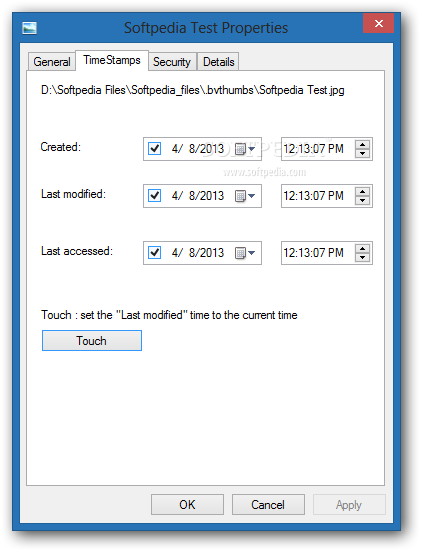Image resolution: width=421 pixels, height=551 pixels.
Task: Decrease Last accessed time with down arrow
Action: pyautogui.click(x=362, y=257)
